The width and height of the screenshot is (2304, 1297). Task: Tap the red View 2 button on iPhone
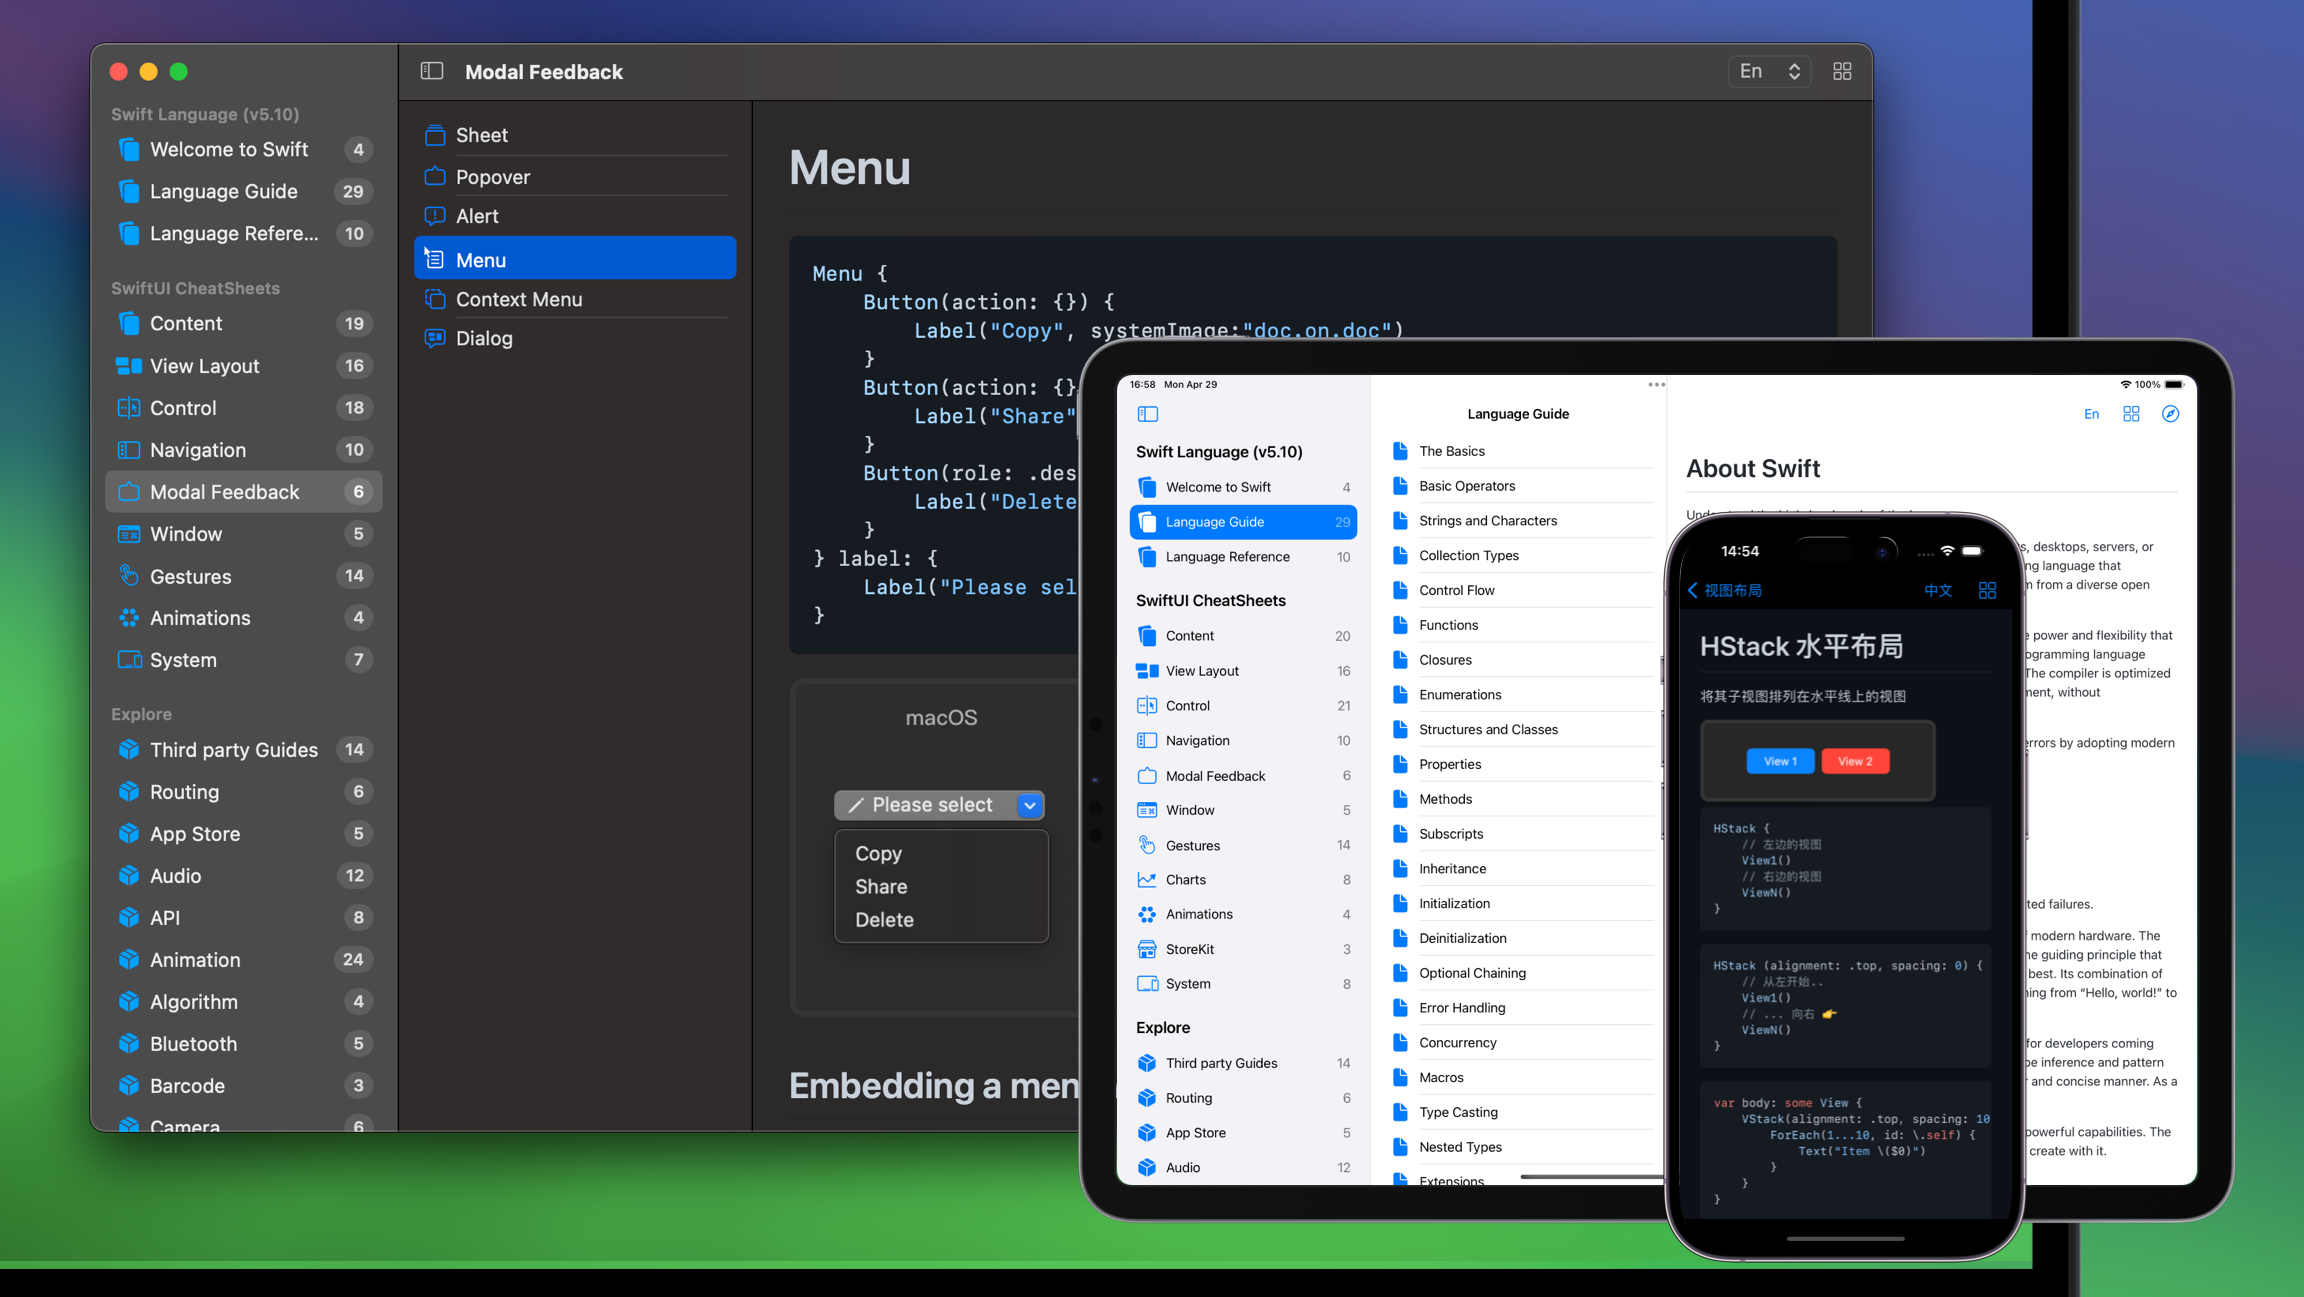pos(1855,761)
